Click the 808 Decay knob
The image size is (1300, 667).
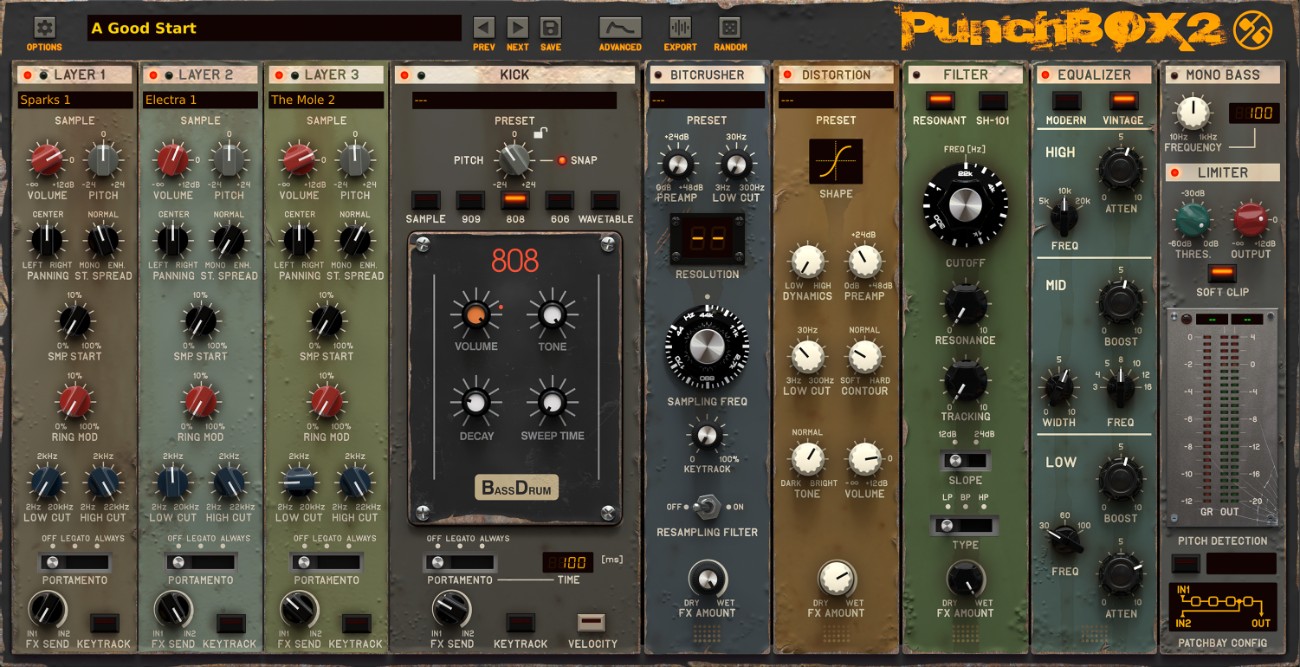pyautogui.click(x=476, y=403)
